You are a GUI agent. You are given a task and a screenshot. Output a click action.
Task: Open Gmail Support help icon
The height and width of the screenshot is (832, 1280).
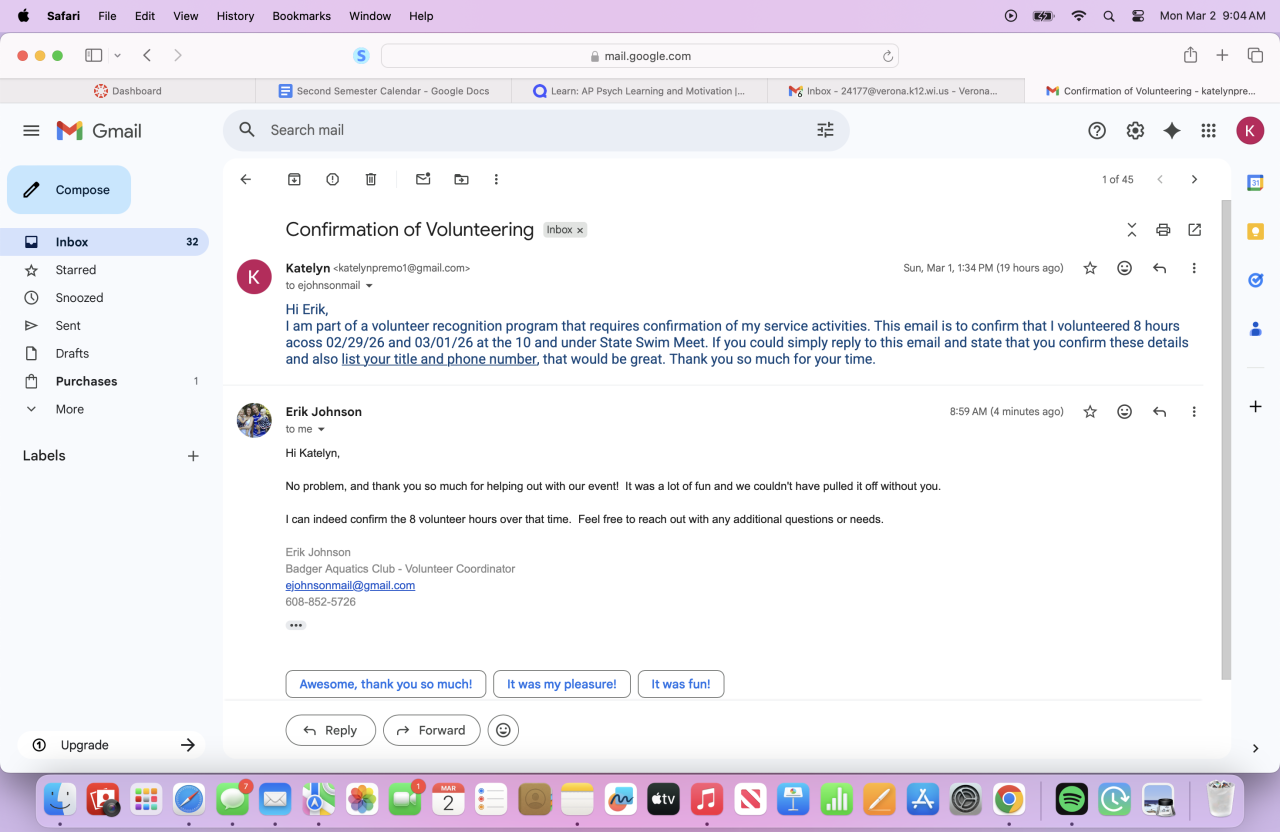pyautogui.click(x=1097, y=130)
